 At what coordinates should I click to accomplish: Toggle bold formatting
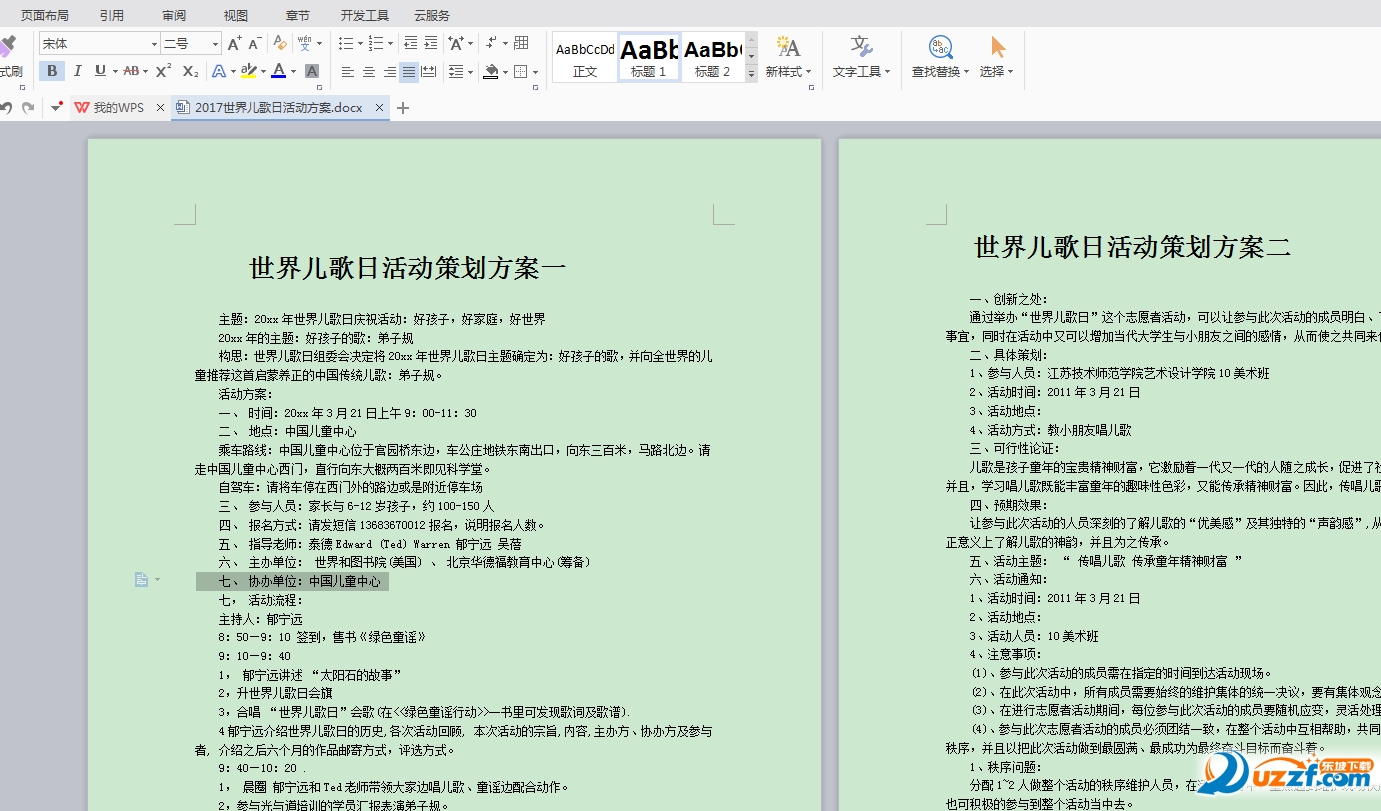(52, 71)
